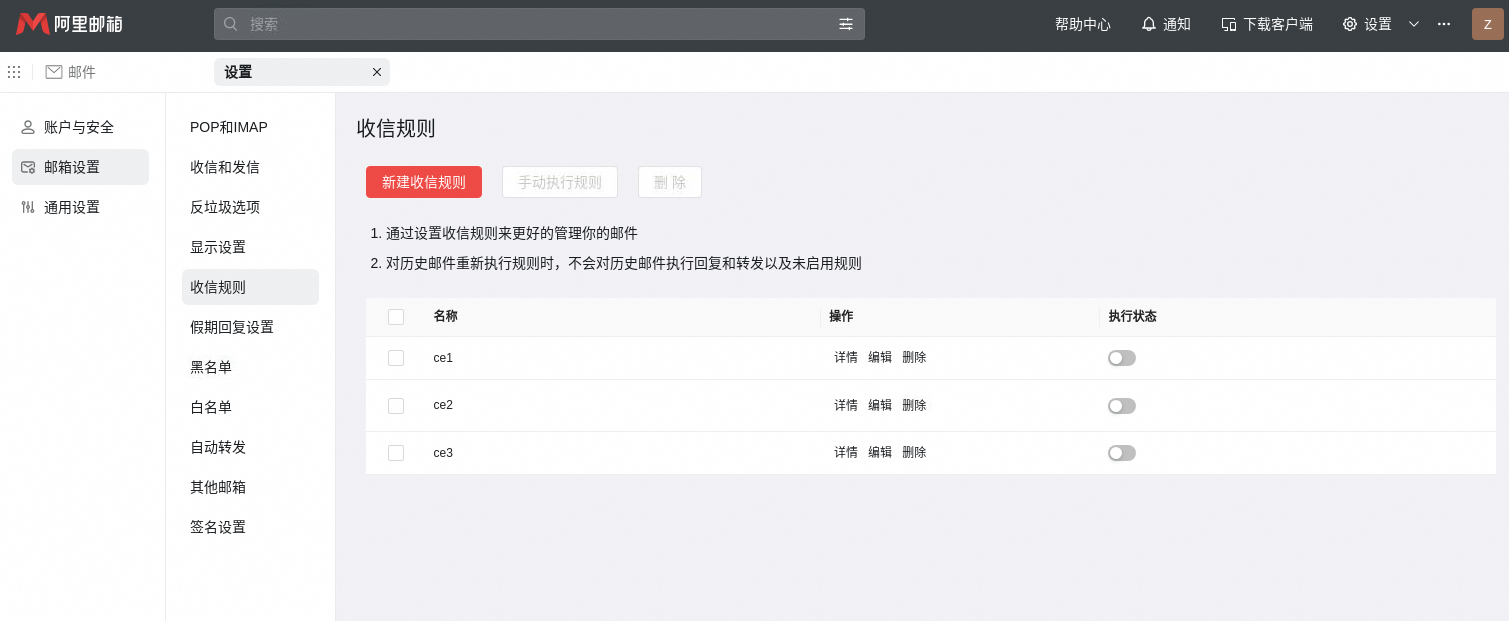
Task: Click the red New Inbox Rule button
Action: 424,182
